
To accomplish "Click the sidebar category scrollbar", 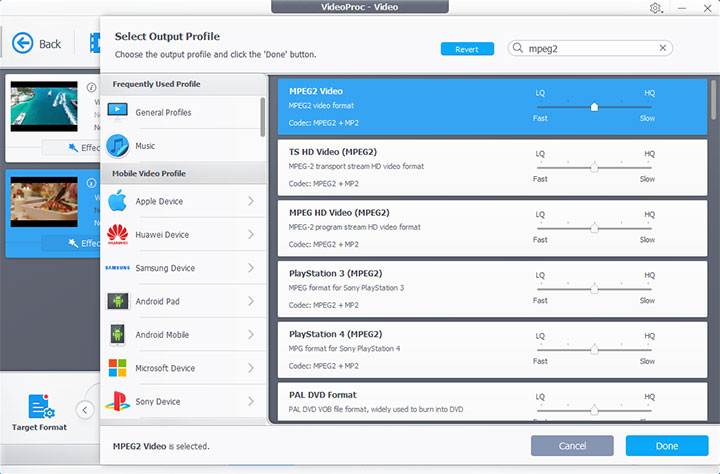I will [263, 117].
